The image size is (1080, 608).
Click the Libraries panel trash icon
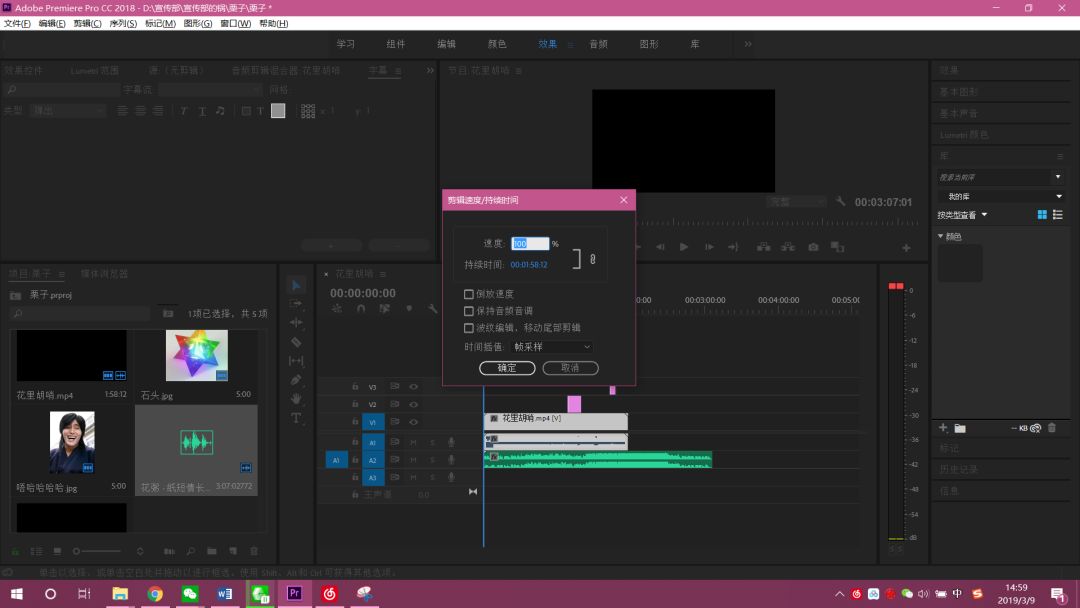(x=1052, y=428)
